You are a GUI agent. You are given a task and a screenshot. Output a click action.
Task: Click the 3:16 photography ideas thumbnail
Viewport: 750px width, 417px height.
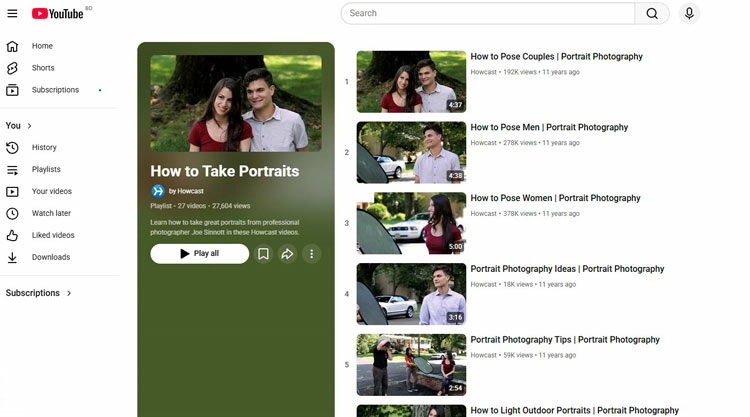tap(411, 294)
